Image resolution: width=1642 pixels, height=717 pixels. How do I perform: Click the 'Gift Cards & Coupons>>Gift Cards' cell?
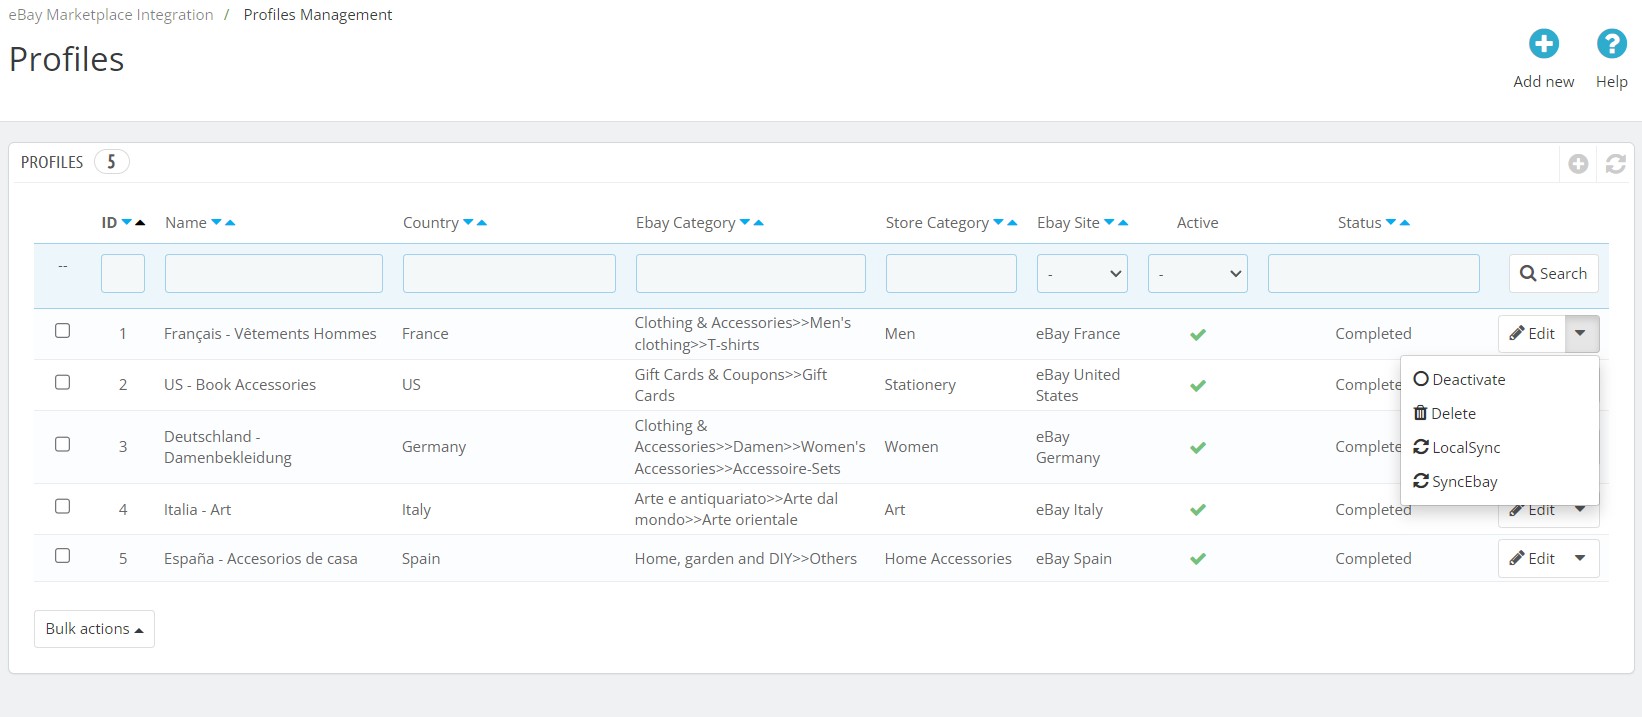[731, 385]
